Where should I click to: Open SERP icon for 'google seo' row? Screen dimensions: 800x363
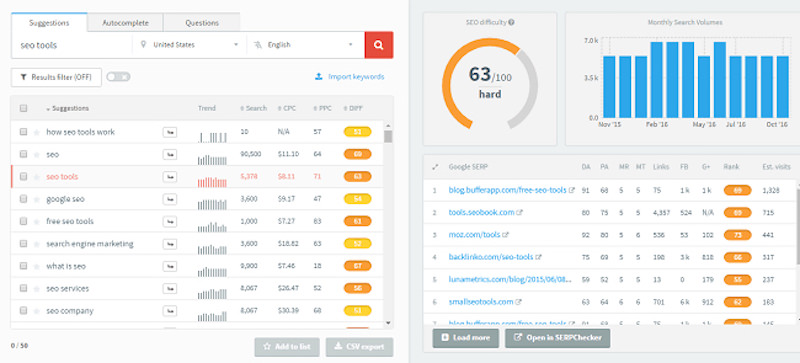pyautogui.click(x=169, y=199)
